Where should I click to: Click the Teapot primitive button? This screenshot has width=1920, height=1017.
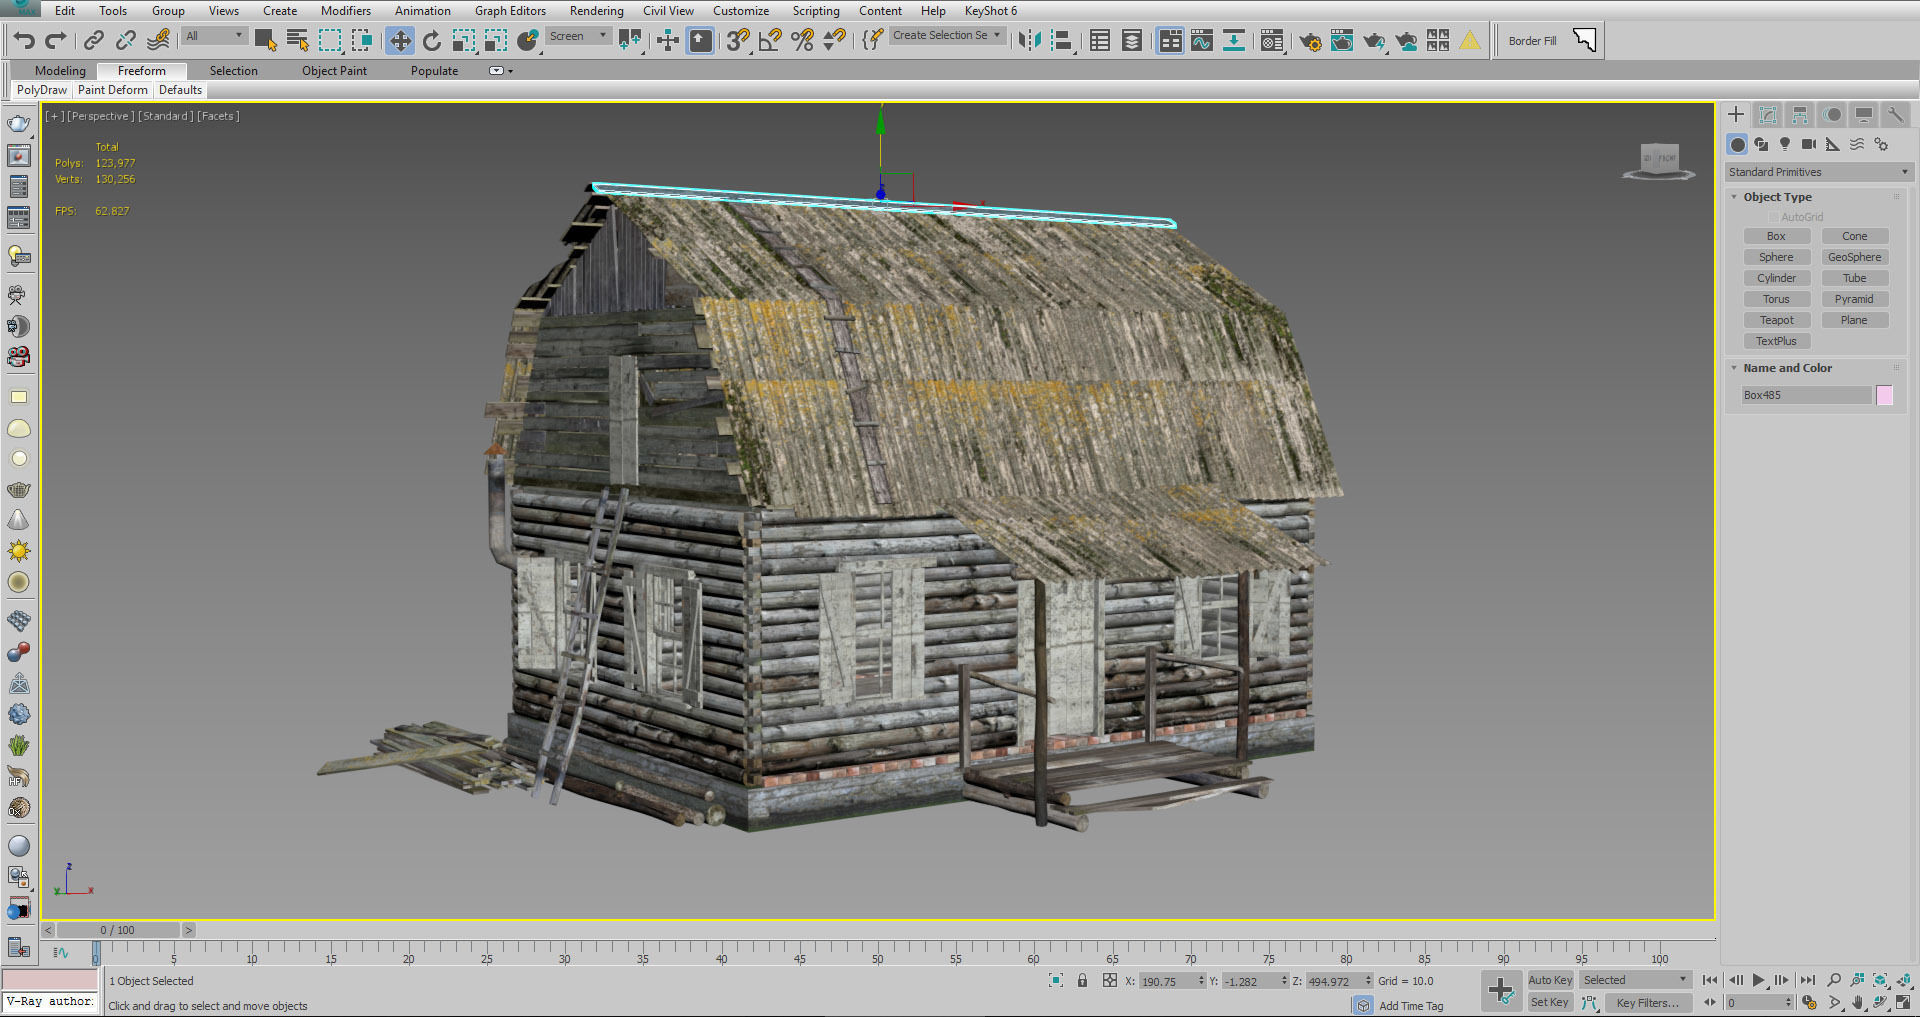[1776, 320]
